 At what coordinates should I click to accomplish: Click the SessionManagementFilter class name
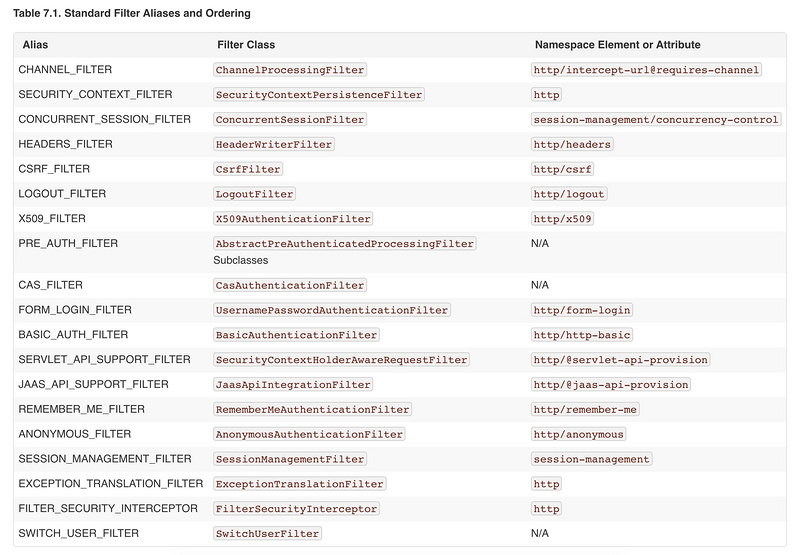coord(290,459)
